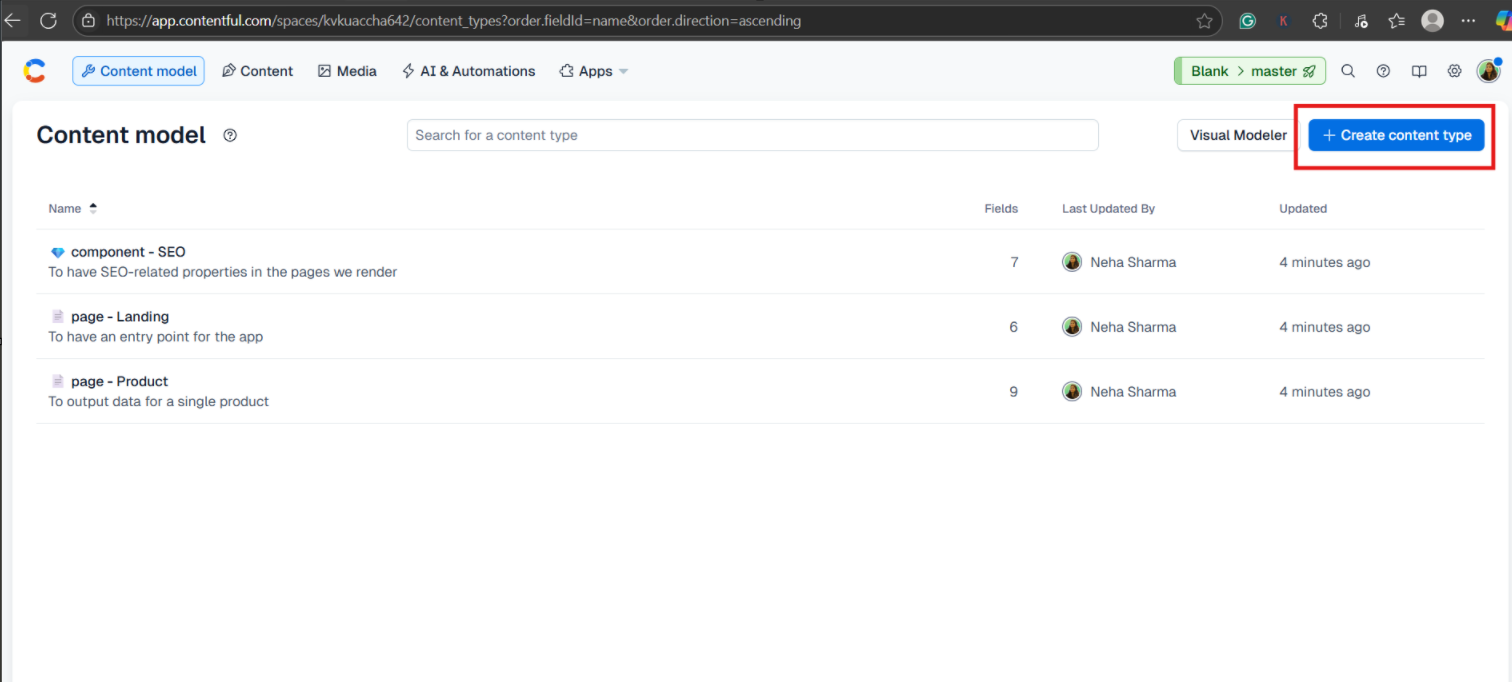This screenshot has height=682, width=1512.
Task: Open the page - Landing content type
Action: 120,317
